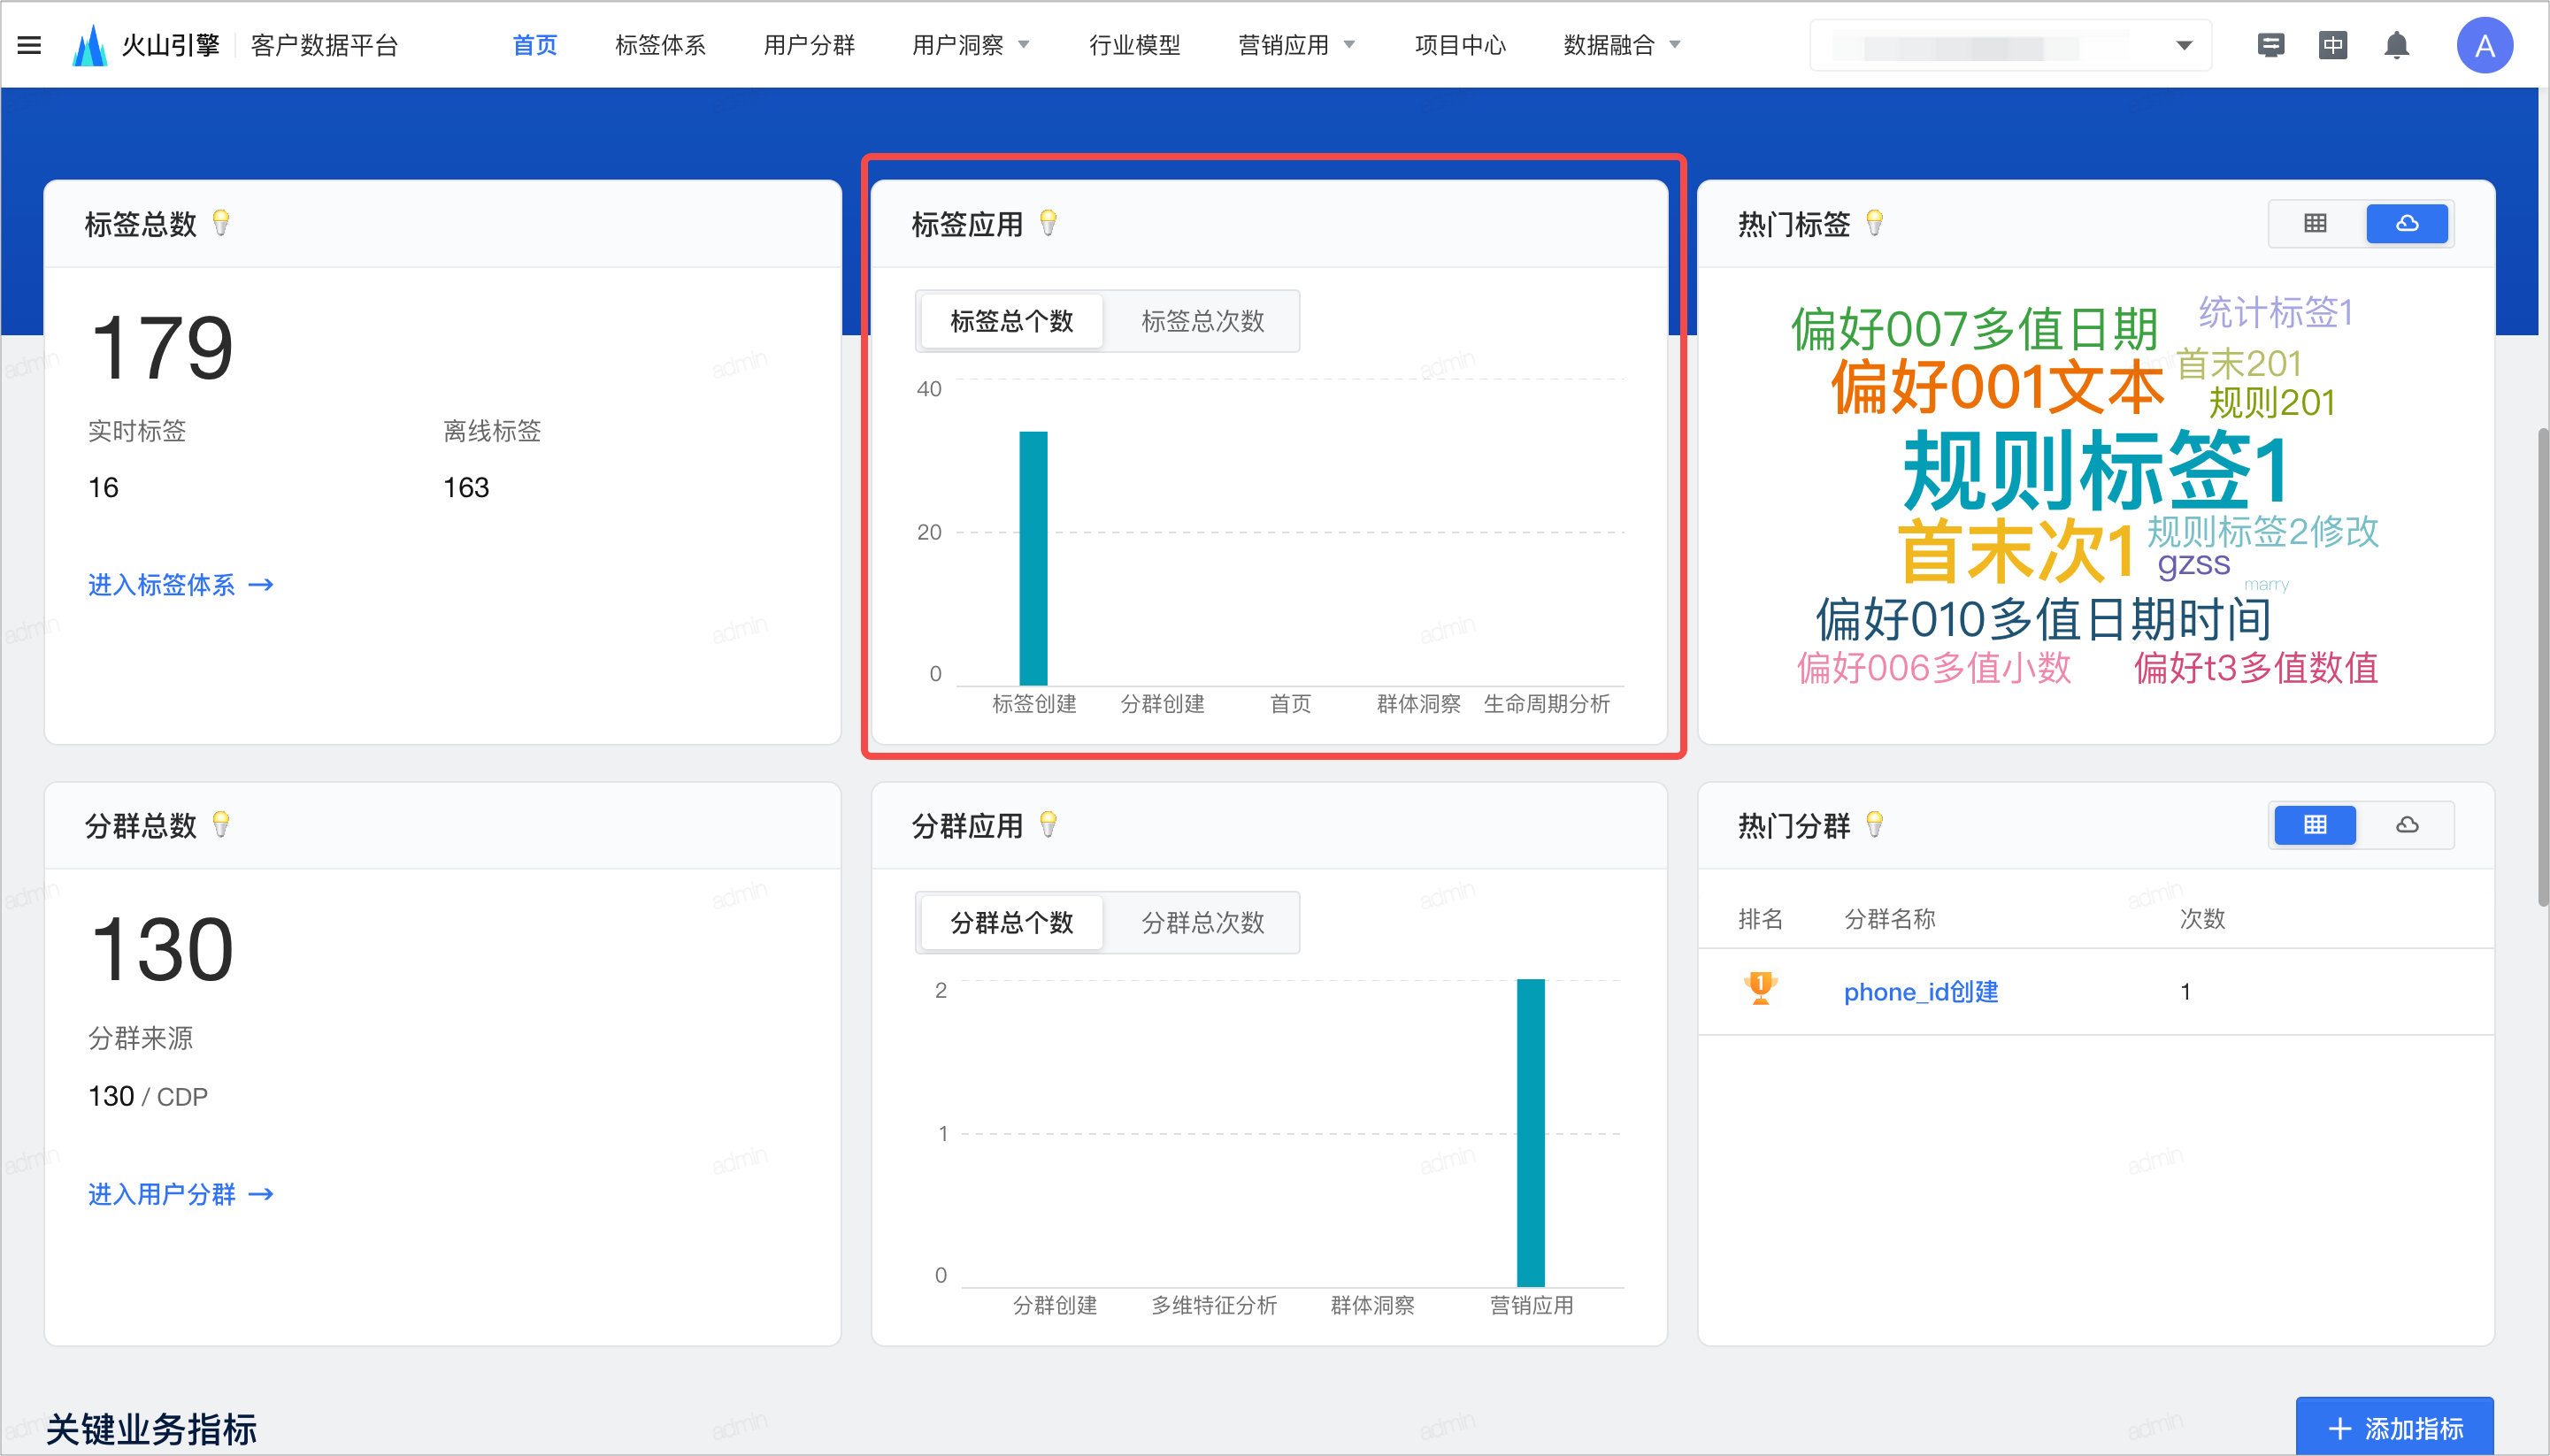Click the tip bulb beside 分群总数

221,825
